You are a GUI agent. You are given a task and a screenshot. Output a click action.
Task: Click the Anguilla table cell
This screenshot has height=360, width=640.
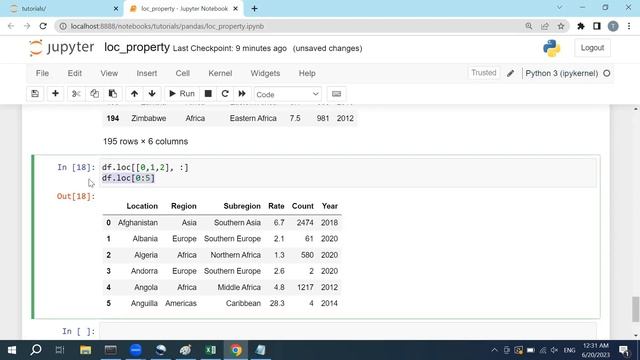[144, 303]
